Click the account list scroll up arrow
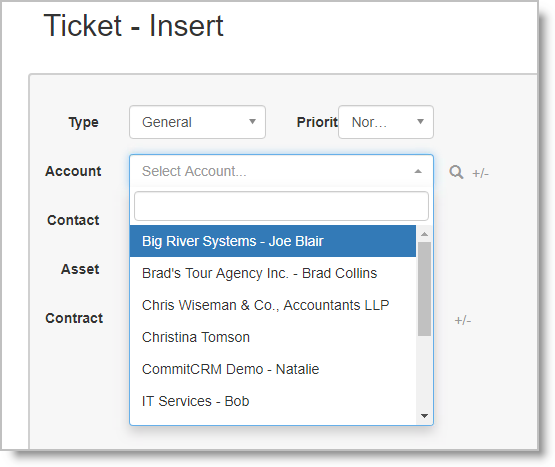The height and width of the screenshot is (467, 555). point(424,234)
